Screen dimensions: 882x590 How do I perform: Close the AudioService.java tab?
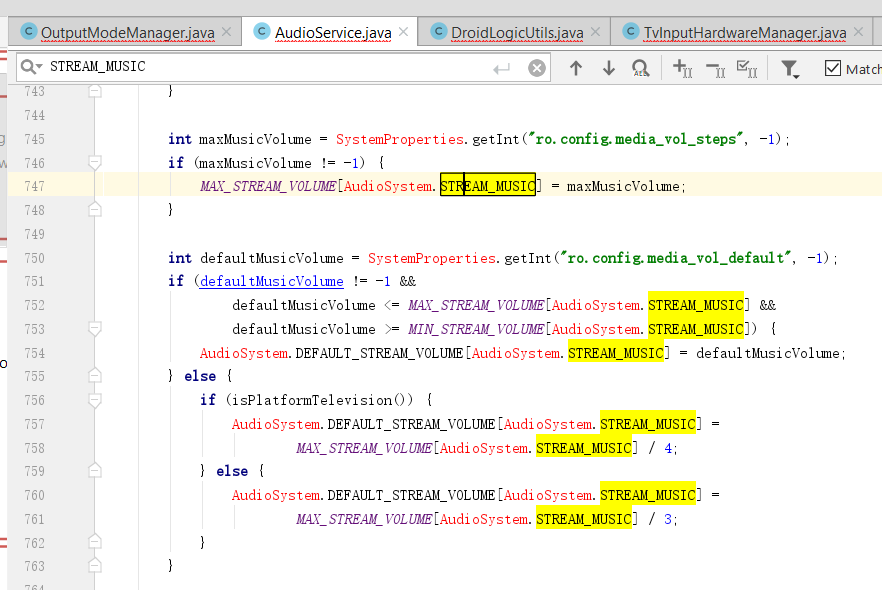[403, 32]
